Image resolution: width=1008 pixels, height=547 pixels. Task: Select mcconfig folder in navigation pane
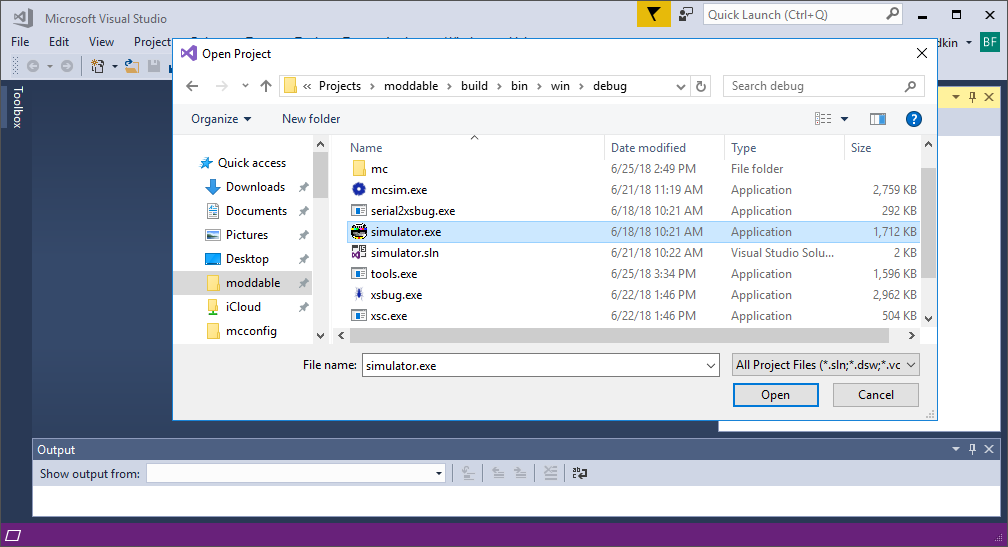(241, 331)
